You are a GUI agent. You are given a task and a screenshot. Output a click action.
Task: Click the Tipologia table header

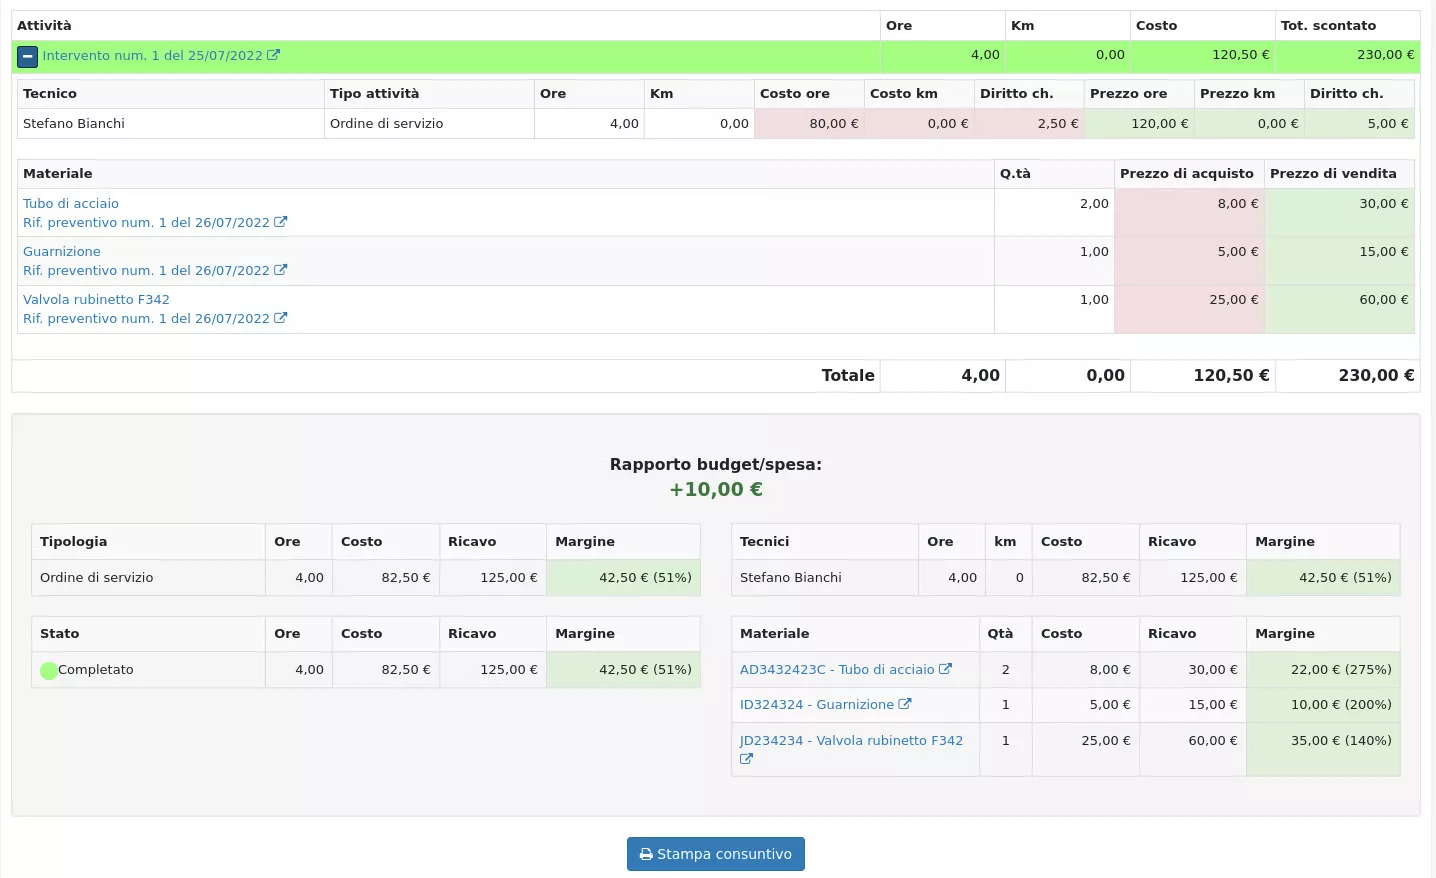click(x=148, y=542)
